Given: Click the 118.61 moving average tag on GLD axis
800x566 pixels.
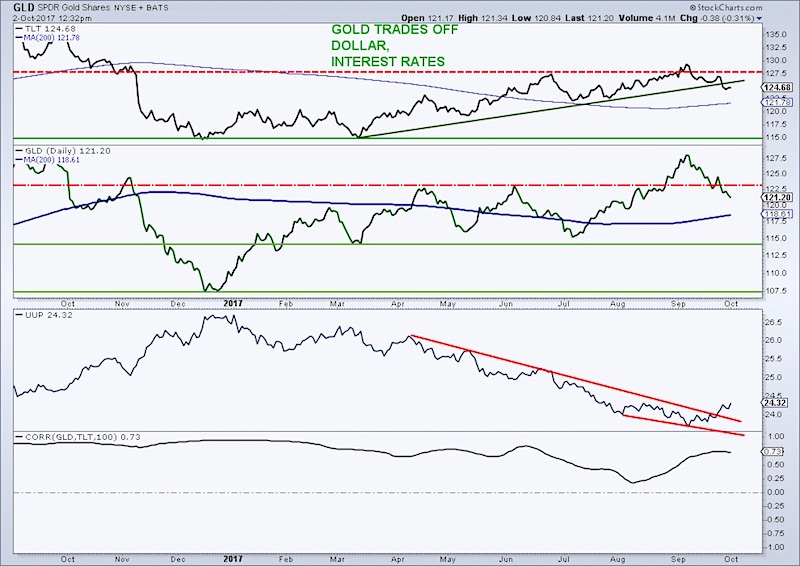Looking at the screenshot, I should pos(778,214).
